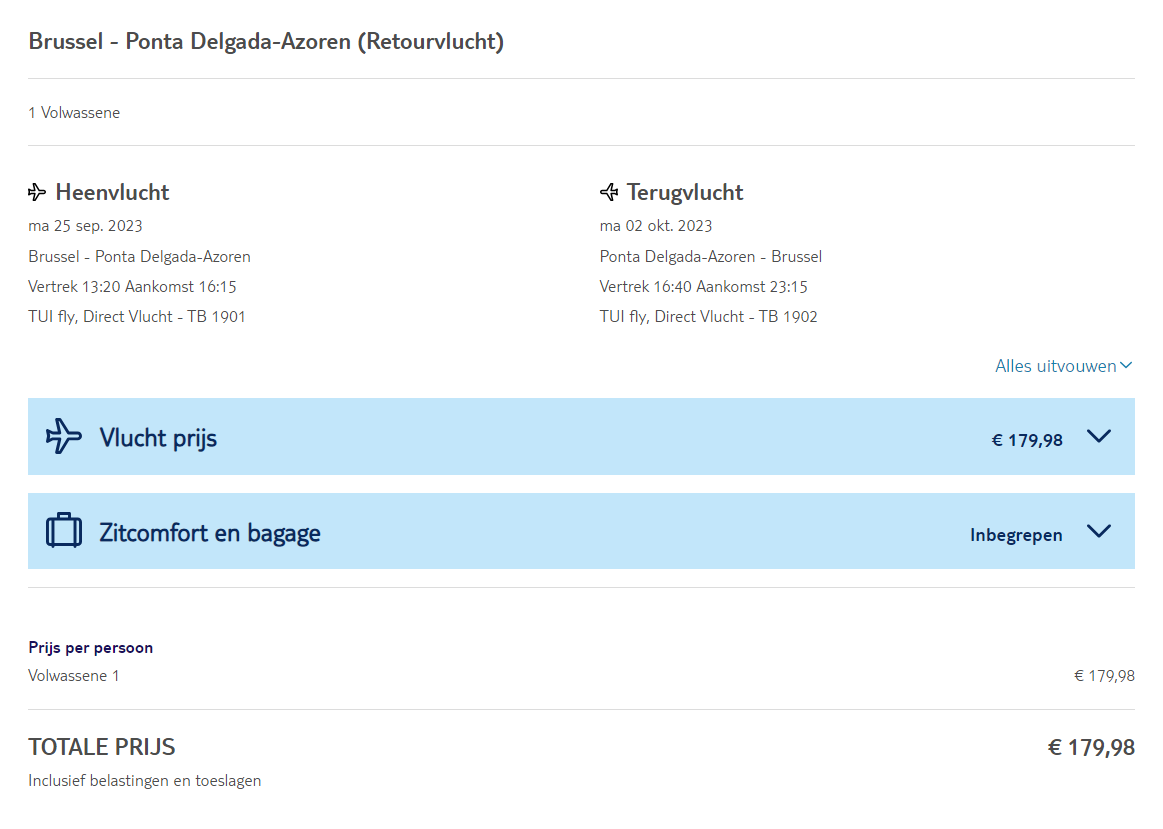1163x829 pixels.
Task: Click the Vlucht prijs heading label
Action: point(158,438)
